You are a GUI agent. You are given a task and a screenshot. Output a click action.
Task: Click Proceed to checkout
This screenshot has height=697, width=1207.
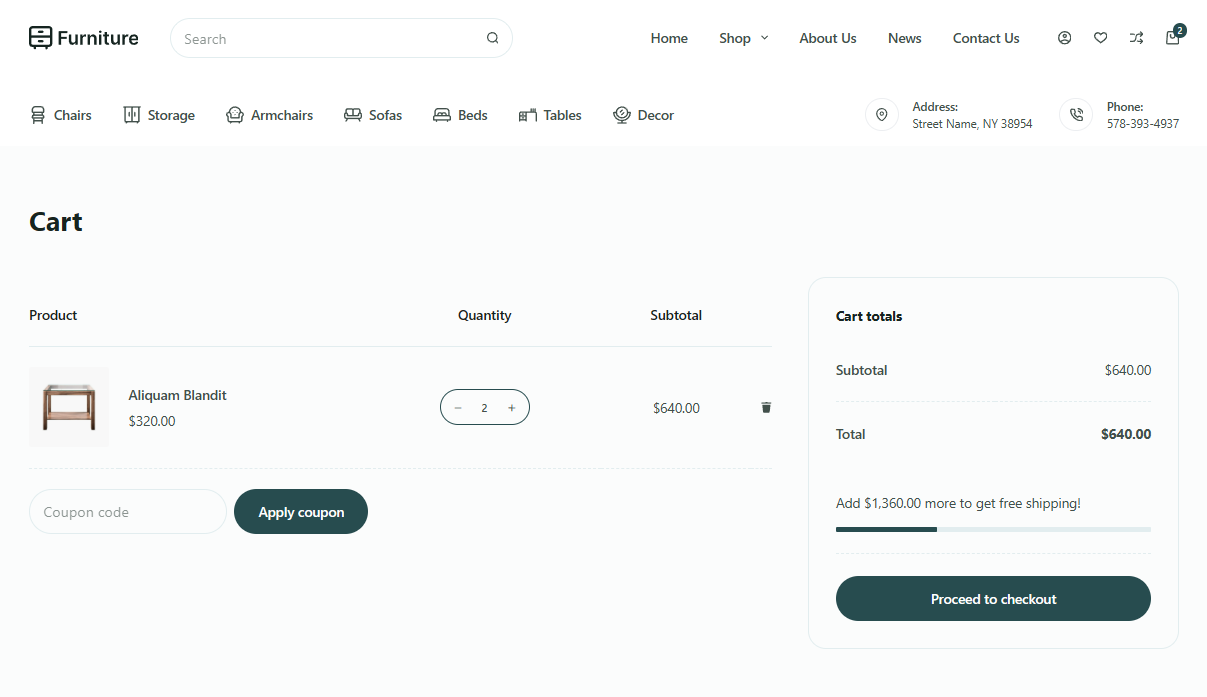[993, 599]
